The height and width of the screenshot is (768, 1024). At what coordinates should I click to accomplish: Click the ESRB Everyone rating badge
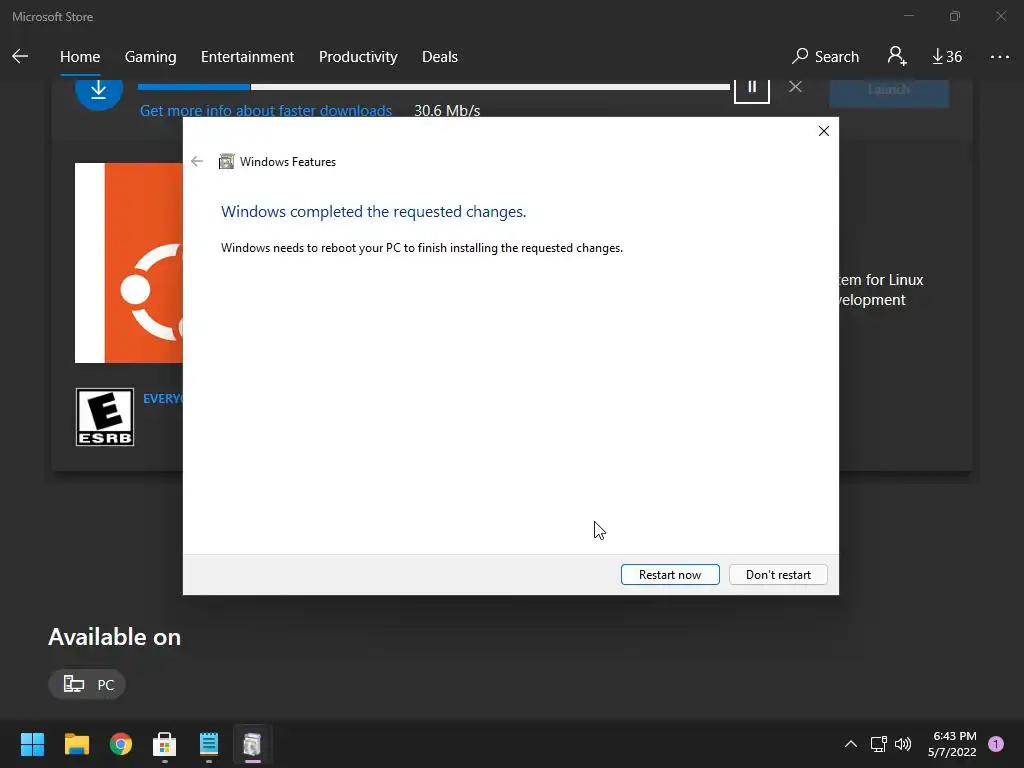(x=104, y=417)
